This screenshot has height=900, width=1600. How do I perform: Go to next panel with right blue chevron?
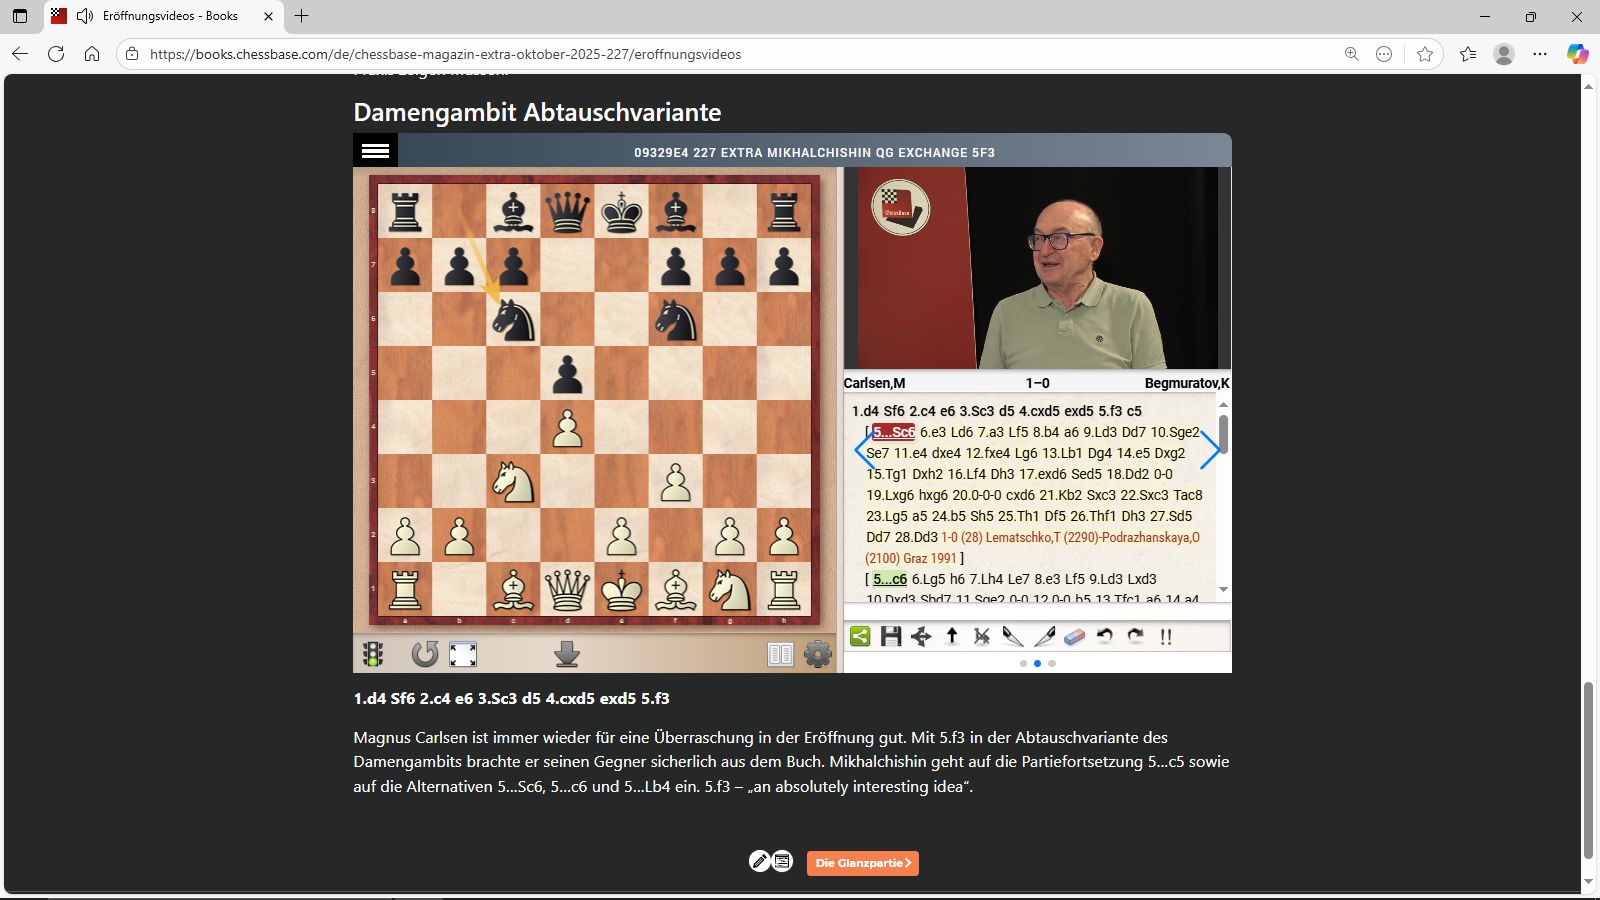tap(1210, 450)
